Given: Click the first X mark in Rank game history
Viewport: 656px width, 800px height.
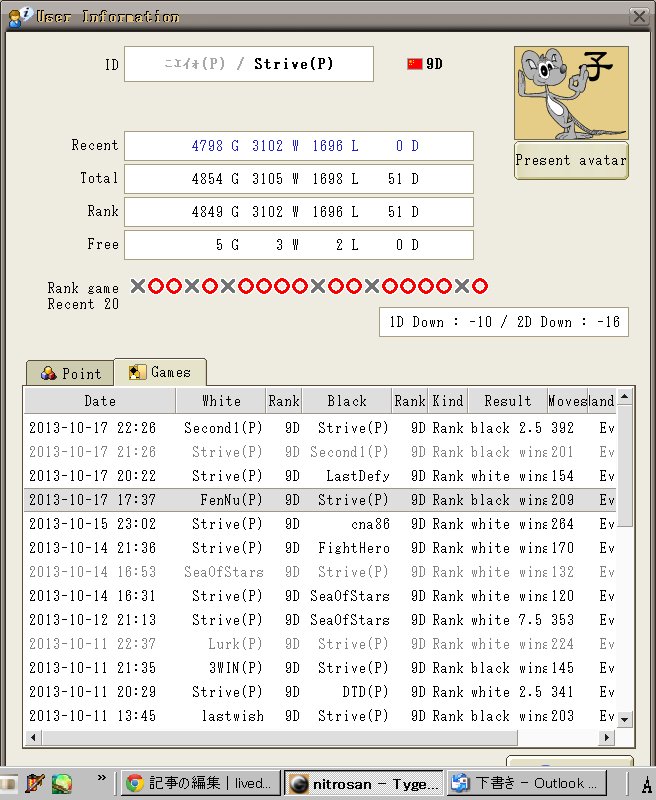Looking at the screenshot, I should tap(138, 286).
